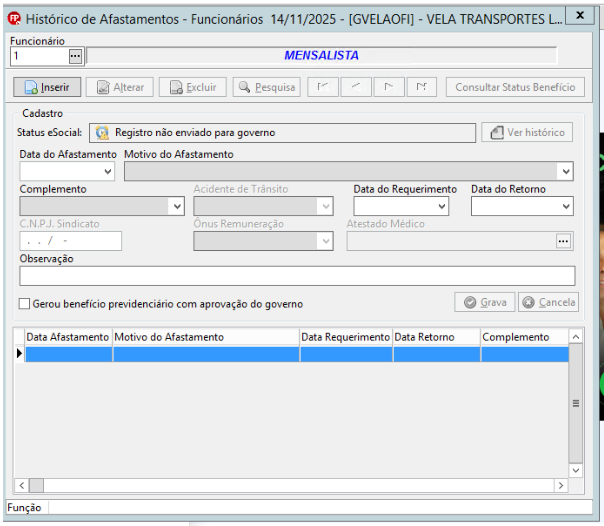
Task: Check Gerou benefício previdenciário checkbox
Action: point(24,304)
